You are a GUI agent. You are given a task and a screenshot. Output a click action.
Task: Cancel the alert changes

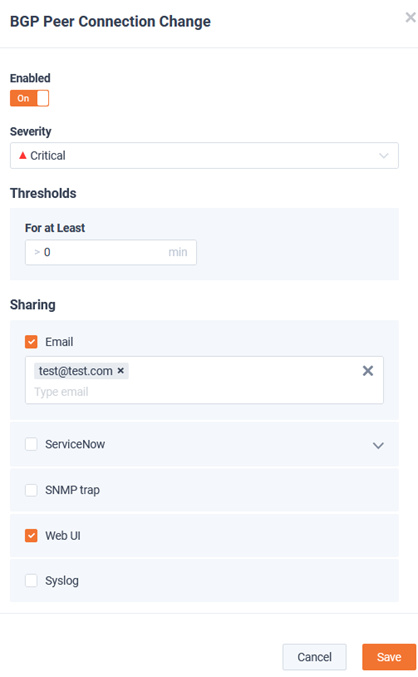click(314, 657)
